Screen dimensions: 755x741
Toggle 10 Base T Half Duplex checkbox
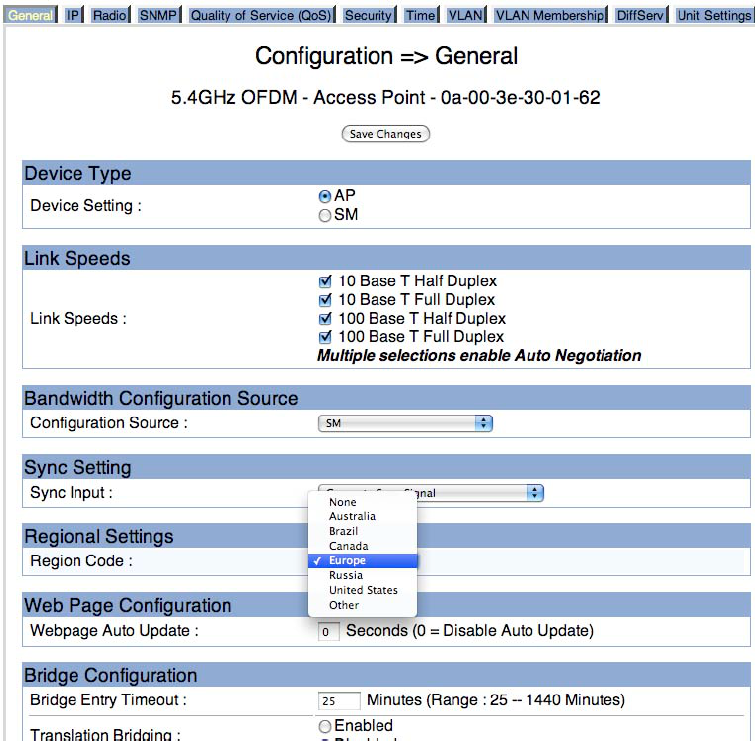[325, 281]
